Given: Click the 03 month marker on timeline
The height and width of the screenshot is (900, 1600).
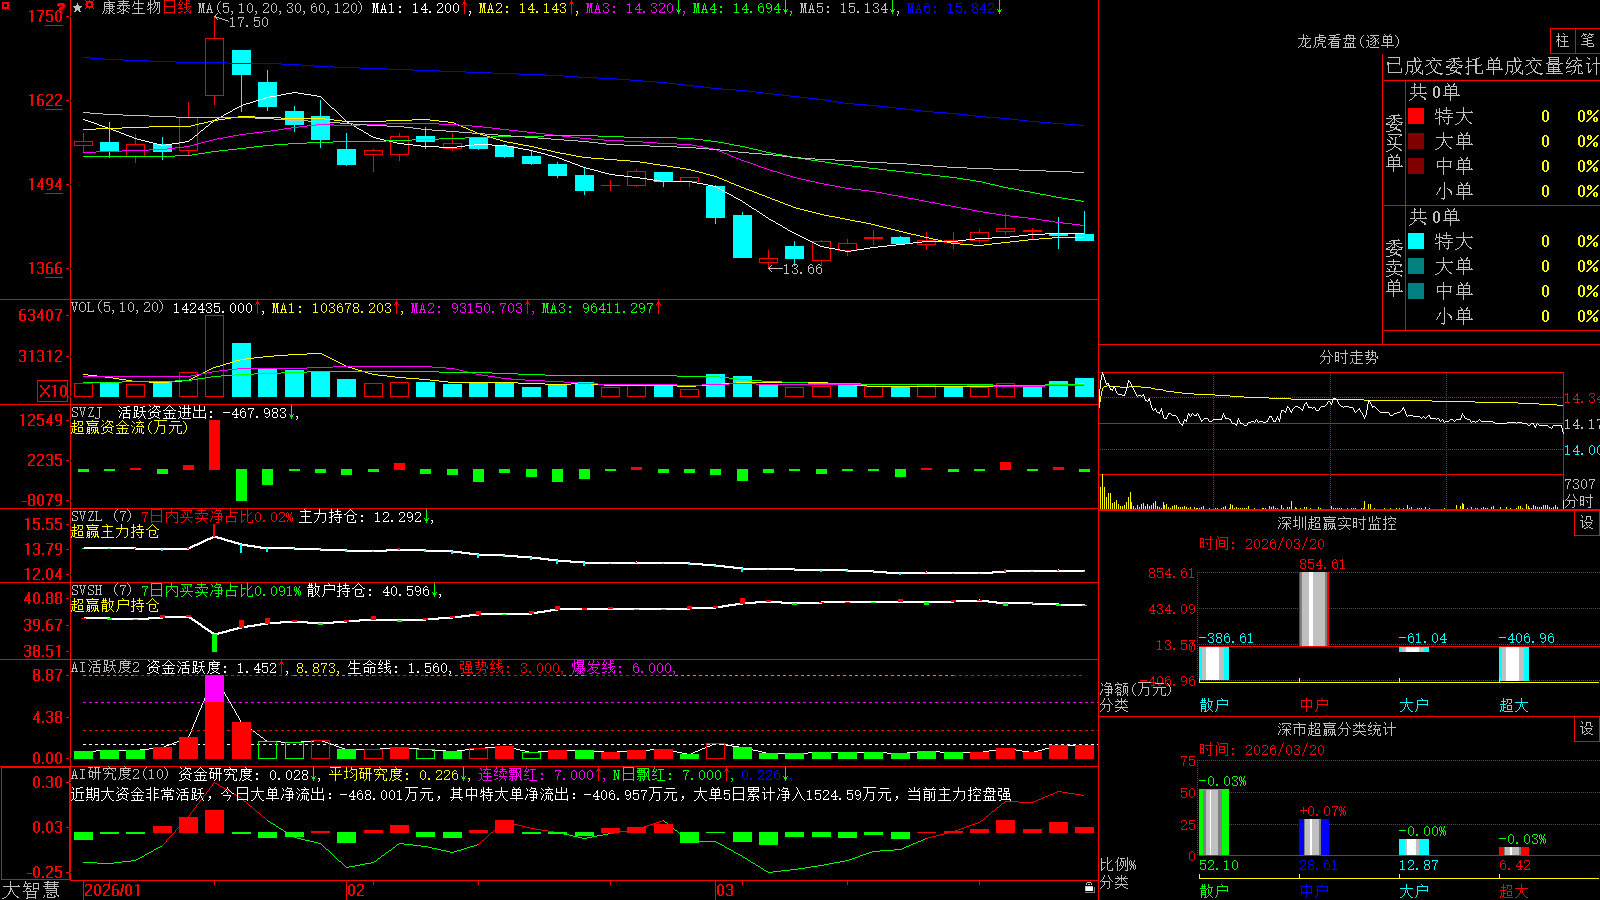Looking at the screenshot, I should pyautogui.click(x=725, y=890).
